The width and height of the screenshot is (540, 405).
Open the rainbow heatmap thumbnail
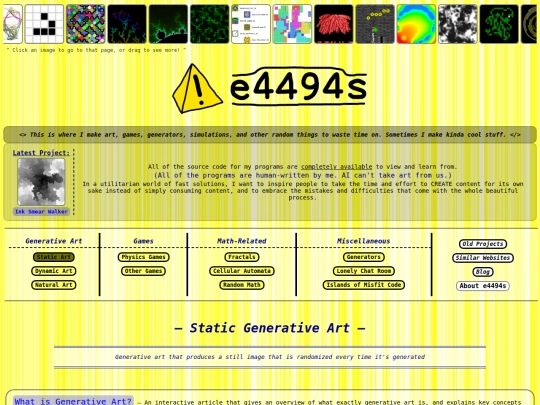coord(416,24)
